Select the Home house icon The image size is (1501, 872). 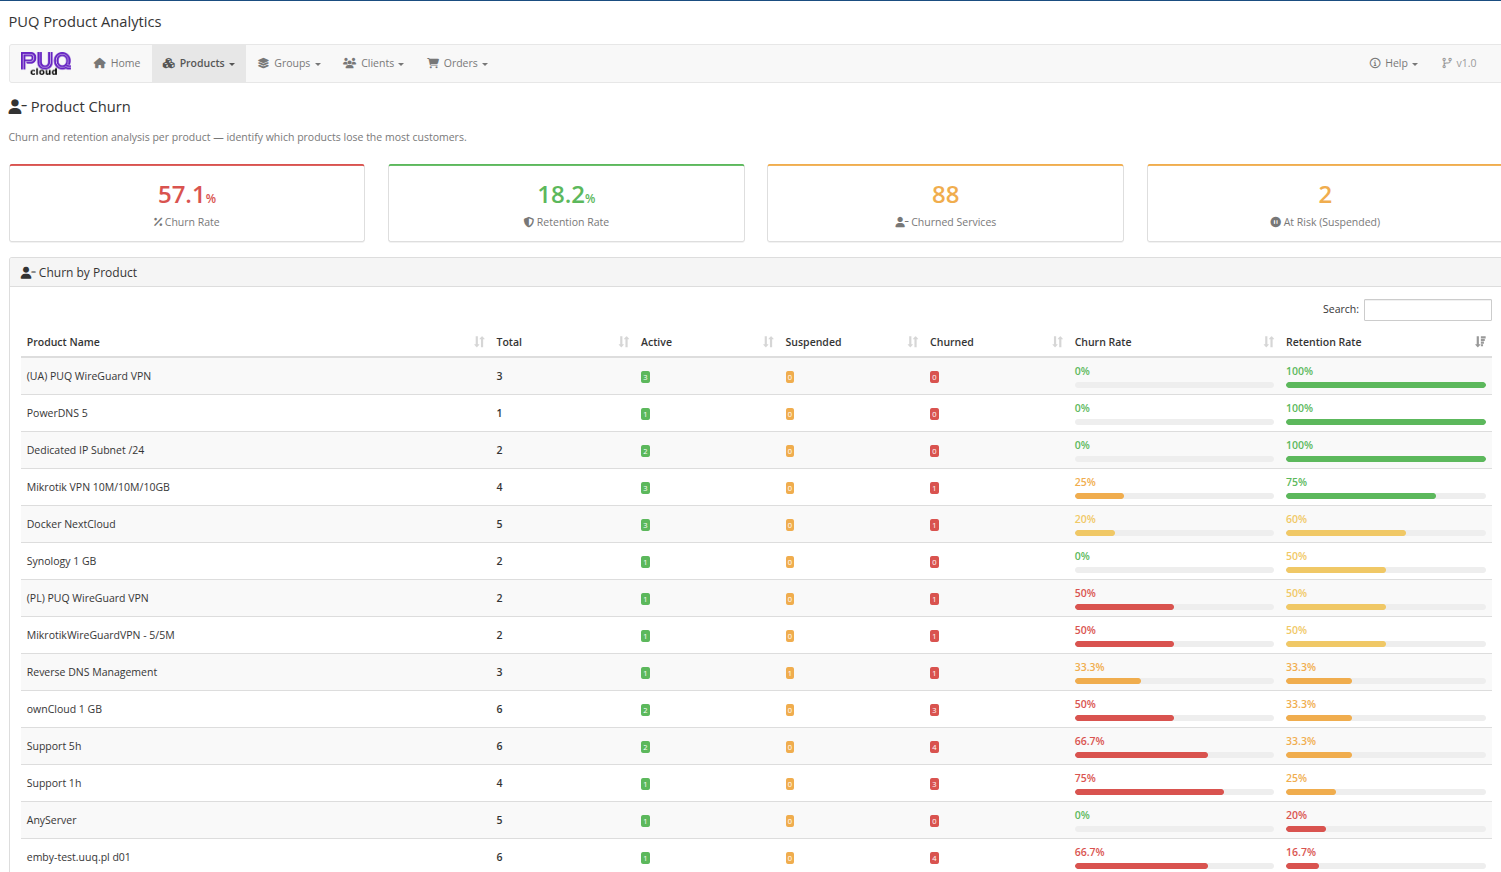click(x=98, y=62)
